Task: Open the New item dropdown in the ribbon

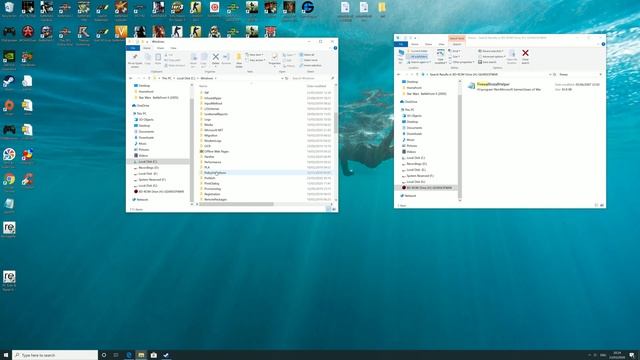Action: pos(254,55)
